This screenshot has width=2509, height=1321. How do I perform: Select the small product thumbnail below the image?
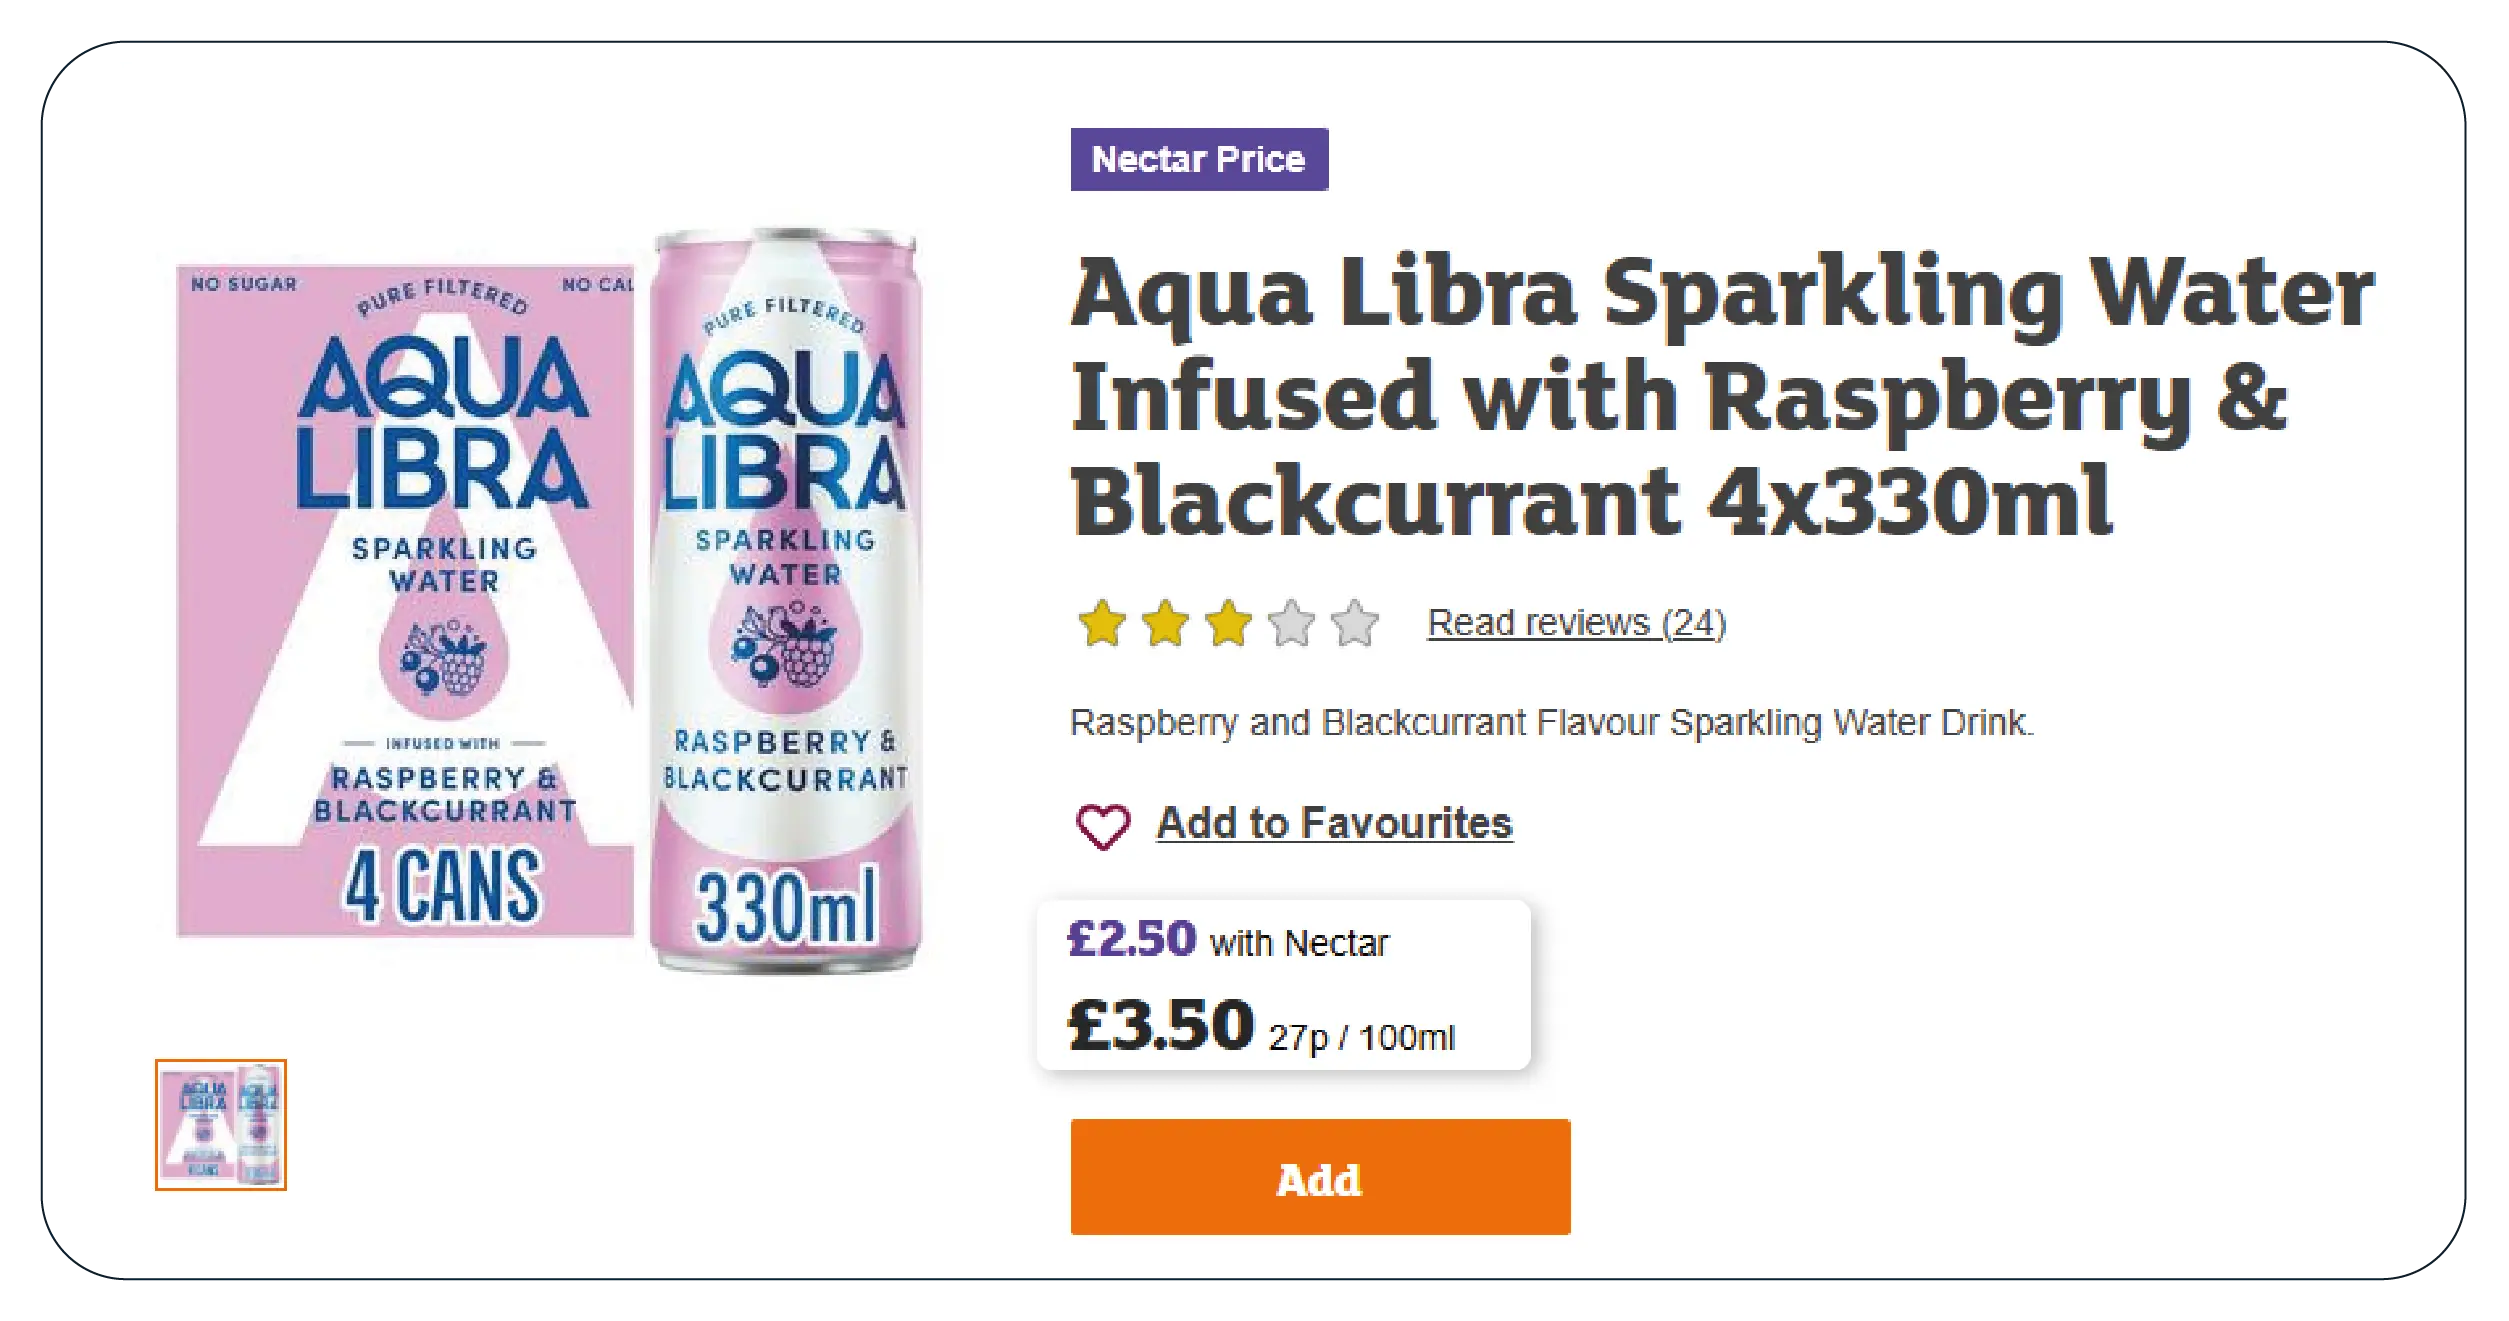(221, 1124)
